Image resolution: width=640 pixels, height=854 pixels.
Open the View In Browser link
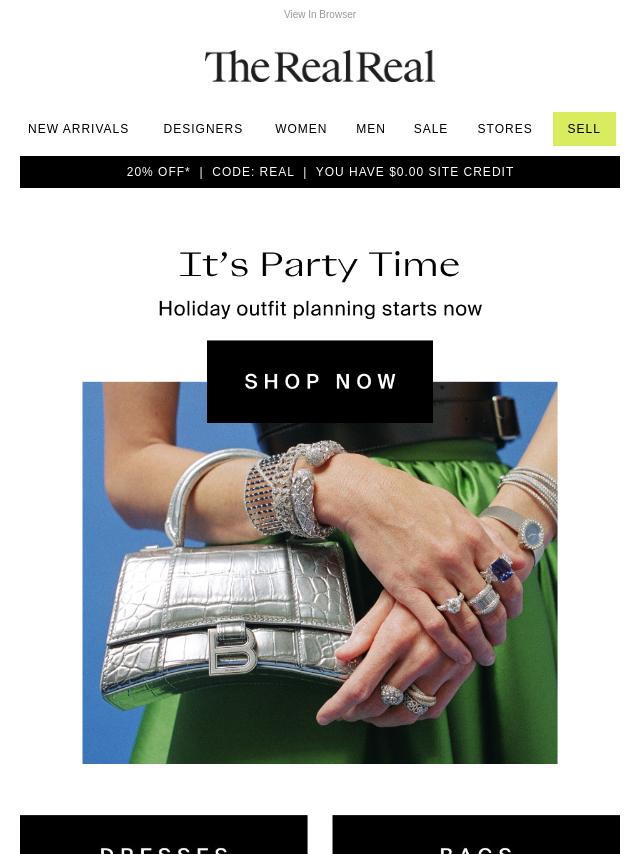click(320, 15)
